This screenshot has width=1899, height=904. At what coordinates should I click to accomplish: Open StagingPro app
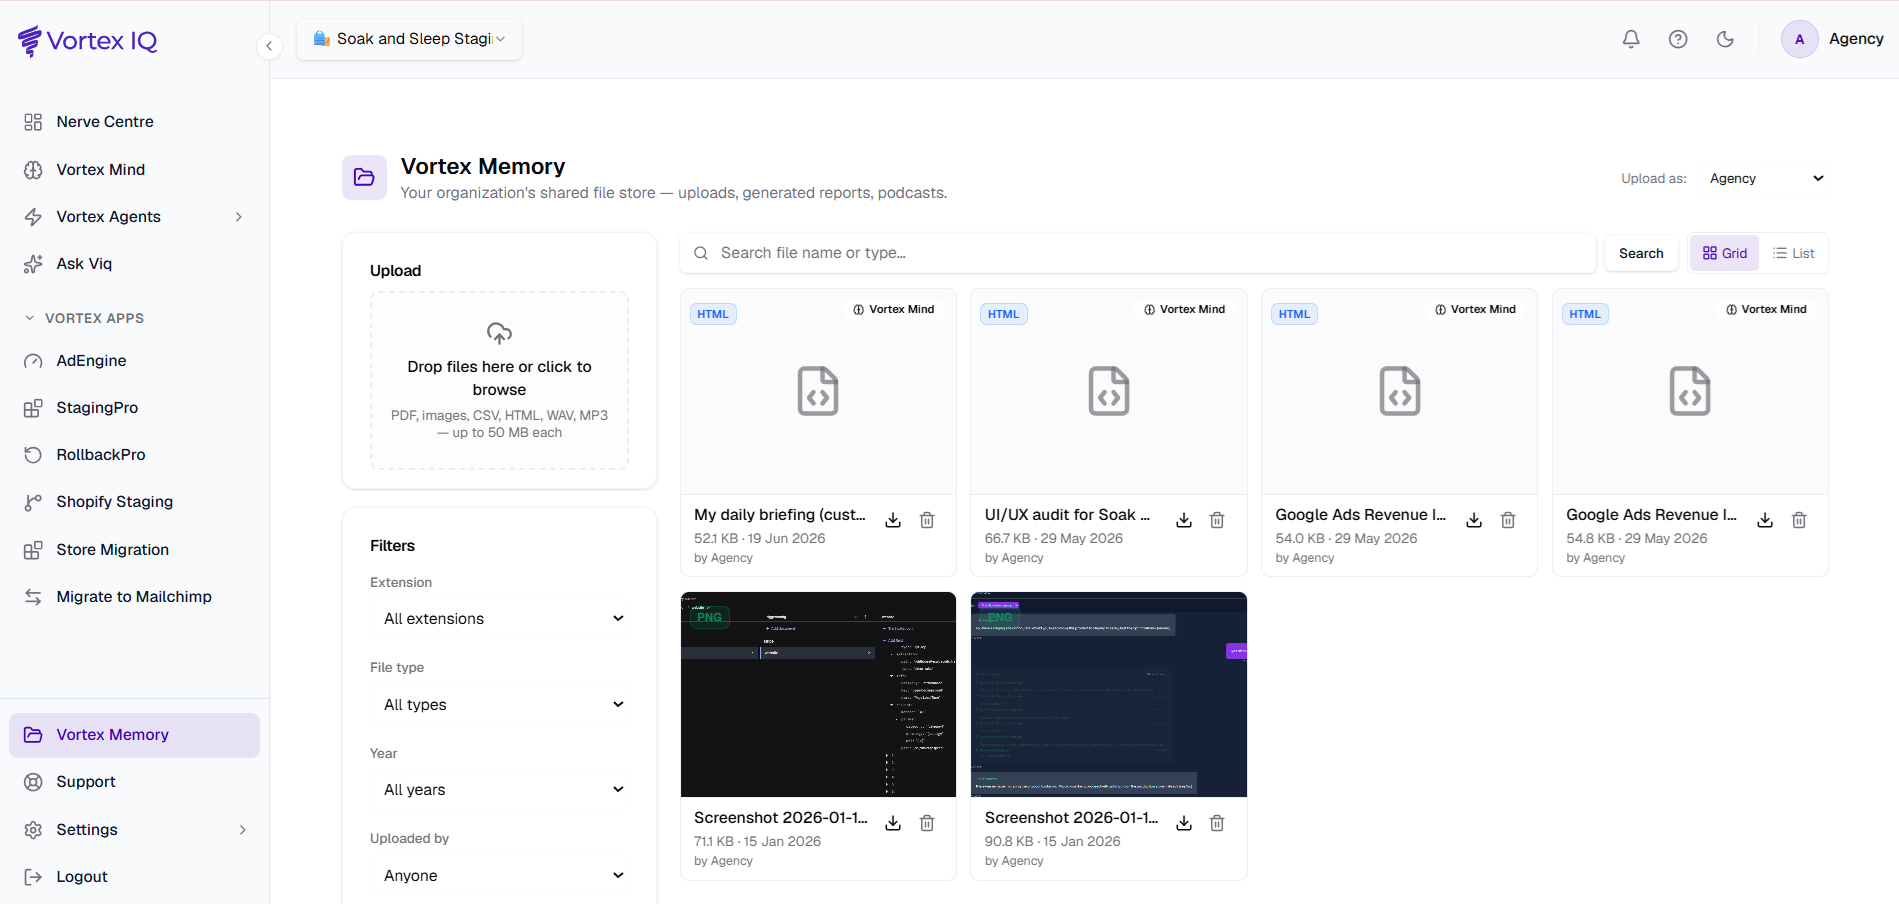tap(135, 408)
